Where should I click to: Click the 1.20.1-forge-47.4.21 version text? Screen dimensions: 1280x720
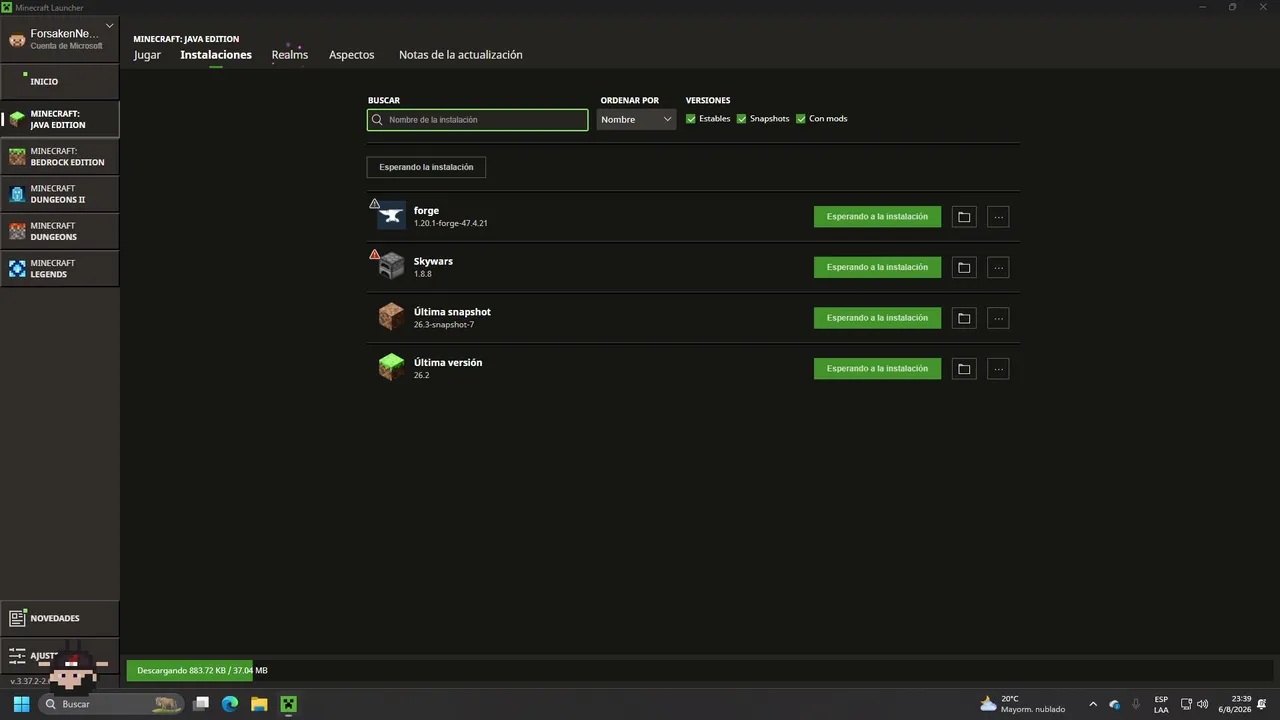451,223
